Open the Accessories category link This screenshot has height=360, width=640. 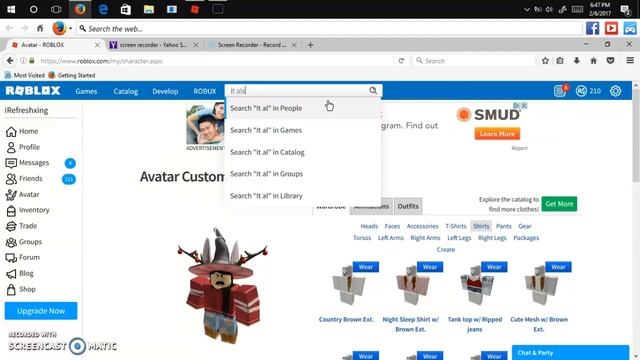422,226
